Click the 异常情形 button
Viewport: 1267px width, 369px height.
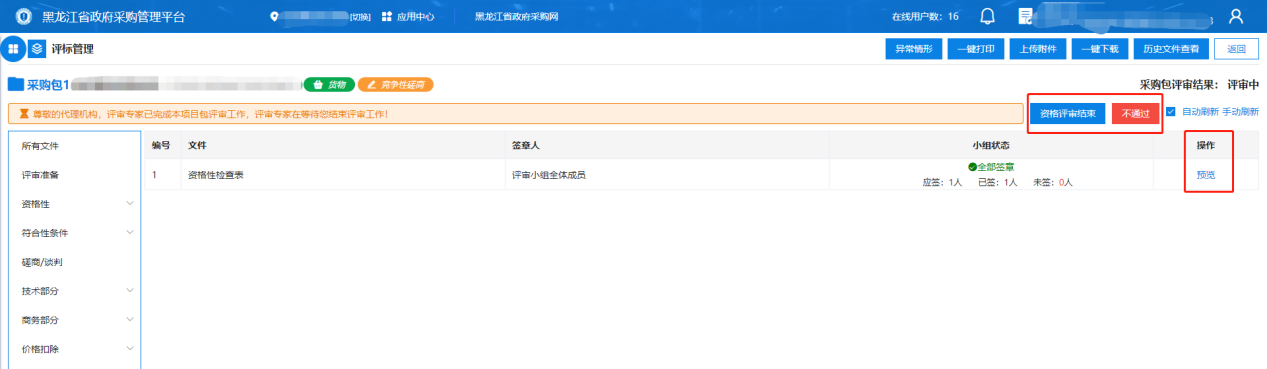coord(914,49)
